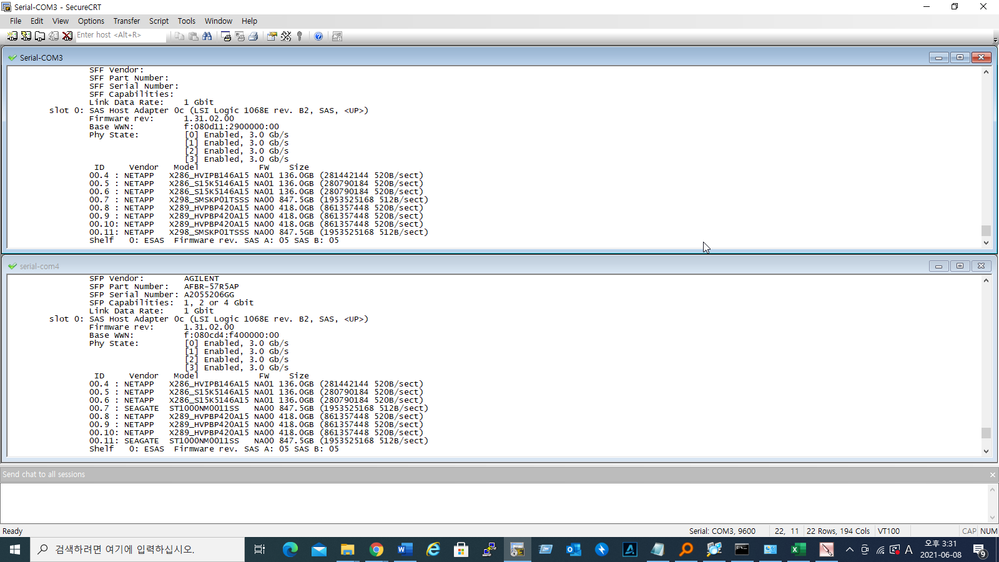Viewport: 999px width, 562px height.
Task: Select the serial-com4 session title
Action: point(39,267)
